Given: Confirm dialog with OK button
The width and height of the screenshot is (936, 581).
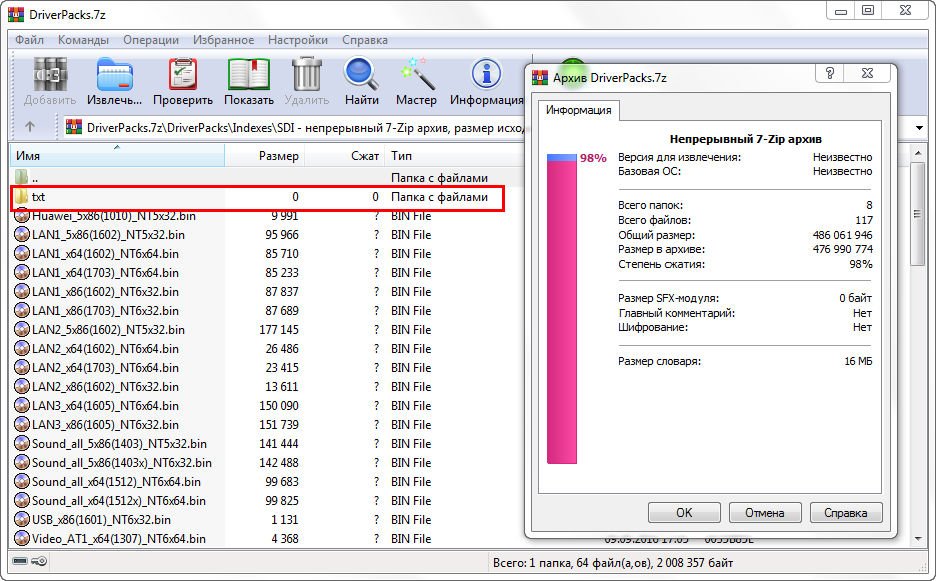Looking at the screenshot, I should [684, 512].
